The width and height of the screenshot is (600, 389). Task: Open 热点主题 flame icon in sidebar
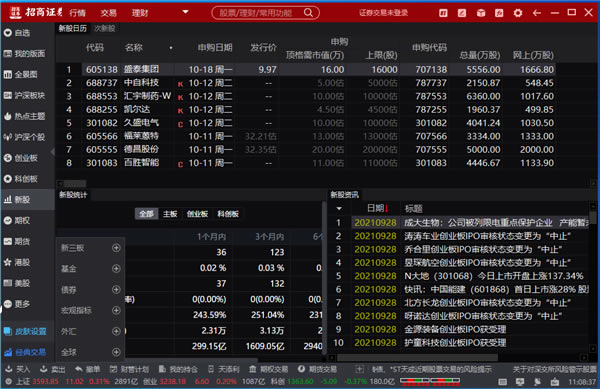tap(8, 116)
